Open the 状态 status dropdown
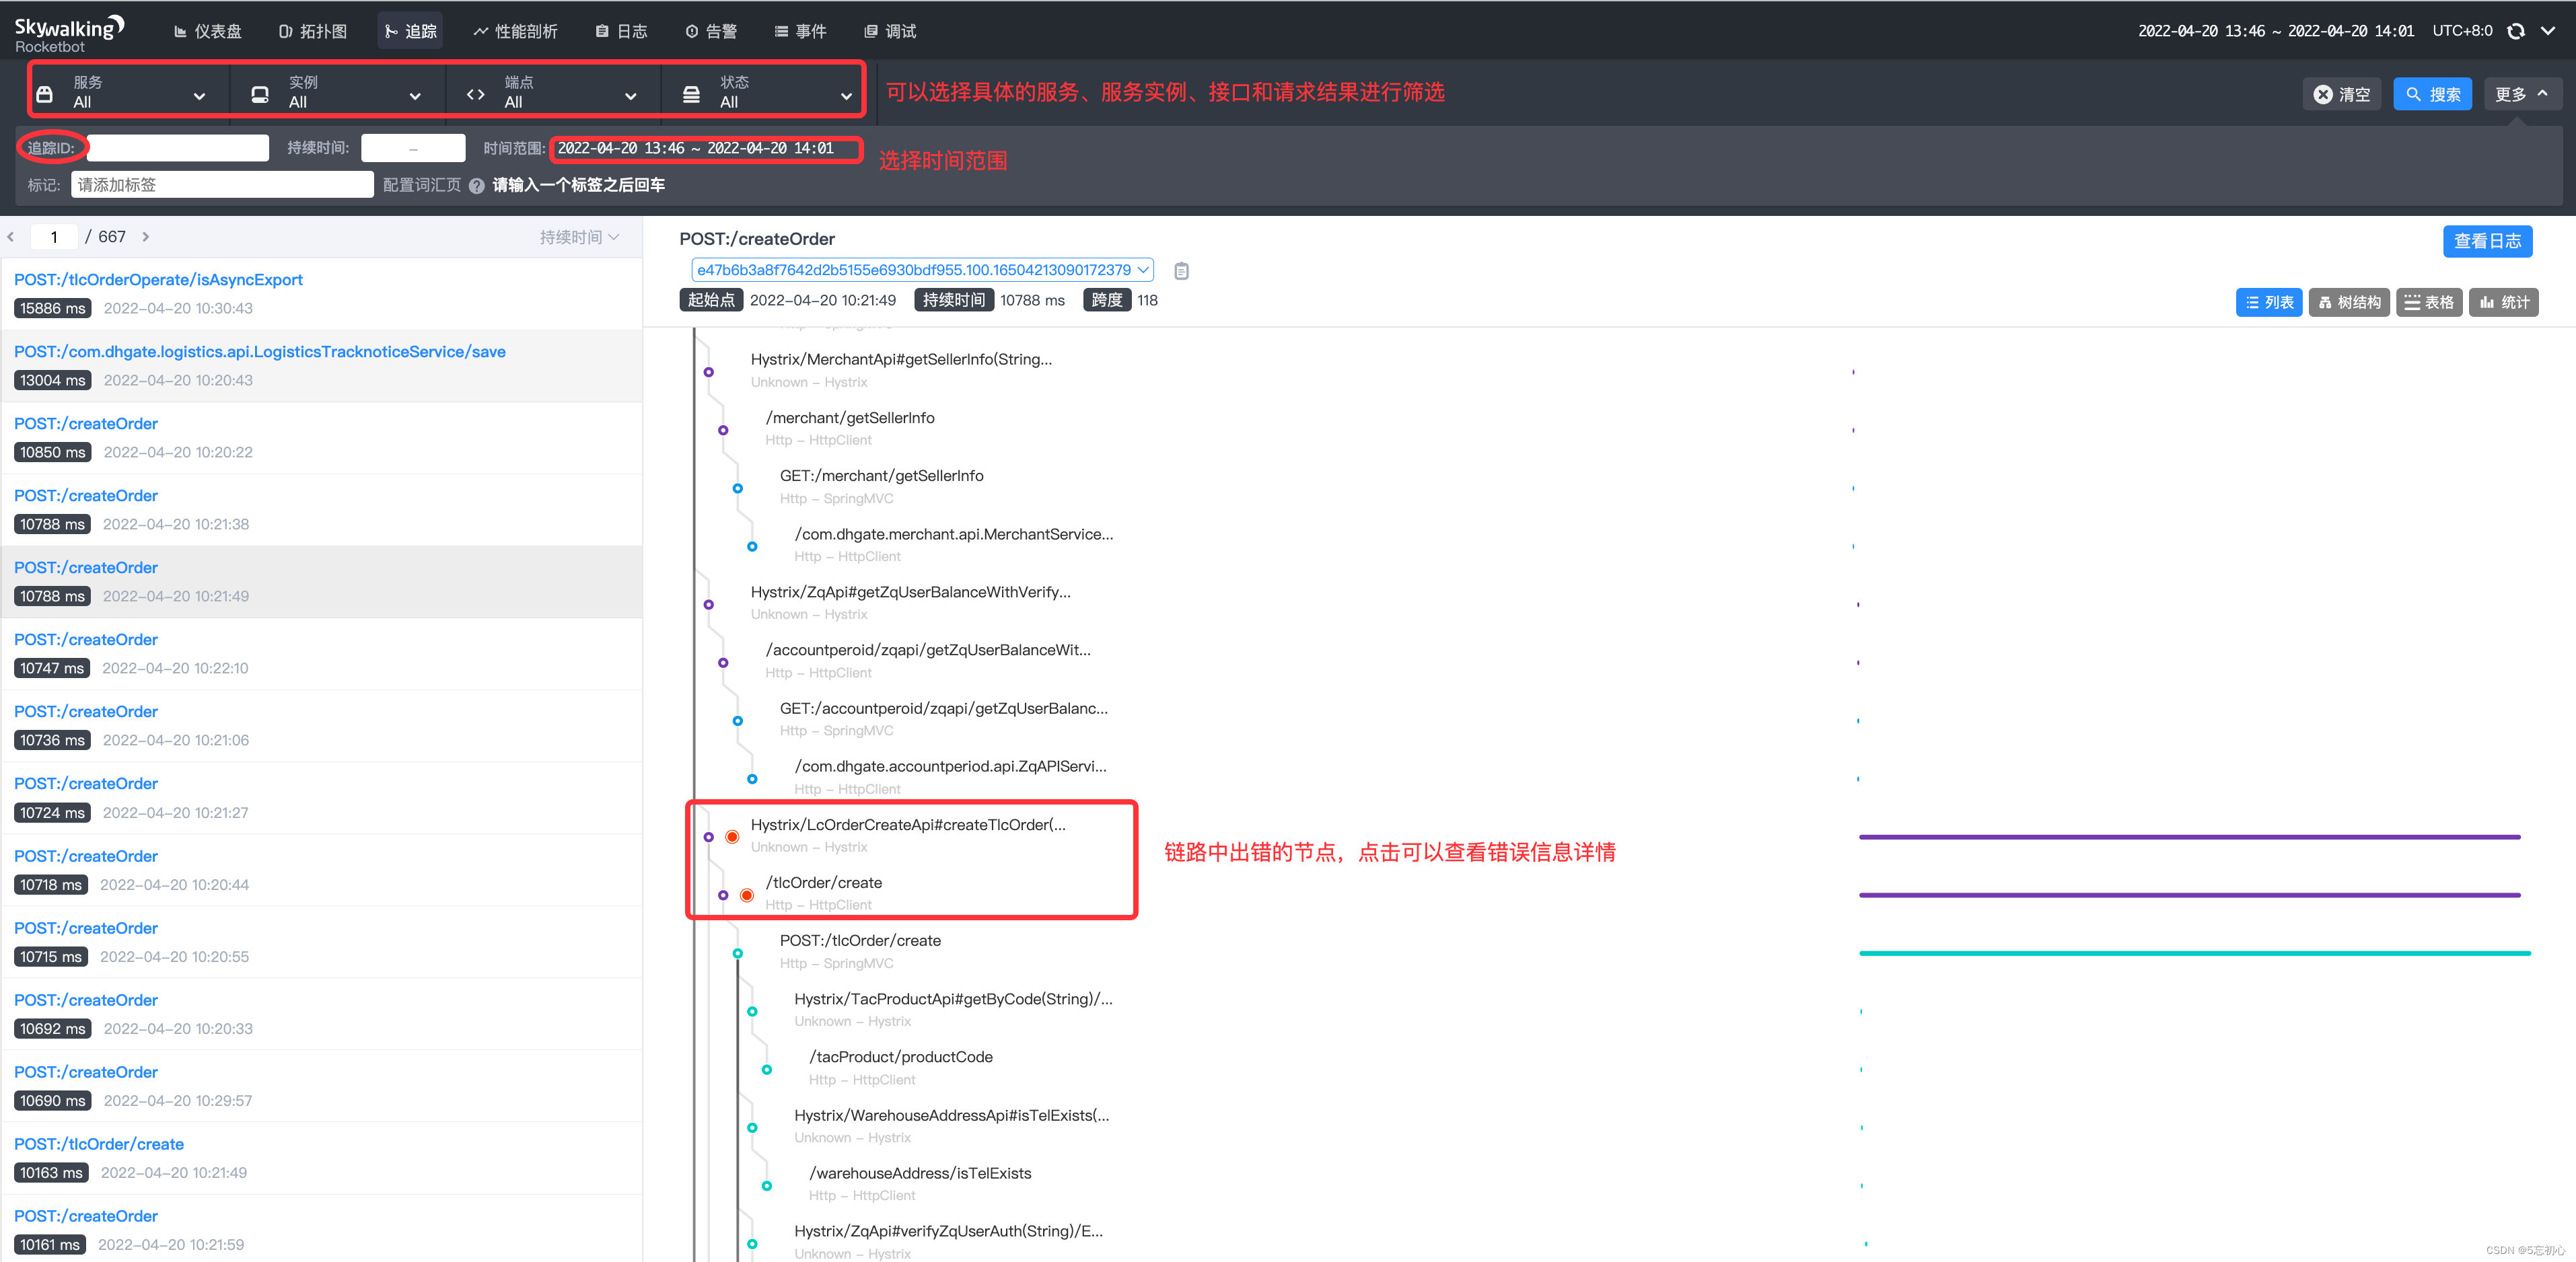Image resolution: width=2576 pixels, height=1262 pixels. (x=767, y=93)
